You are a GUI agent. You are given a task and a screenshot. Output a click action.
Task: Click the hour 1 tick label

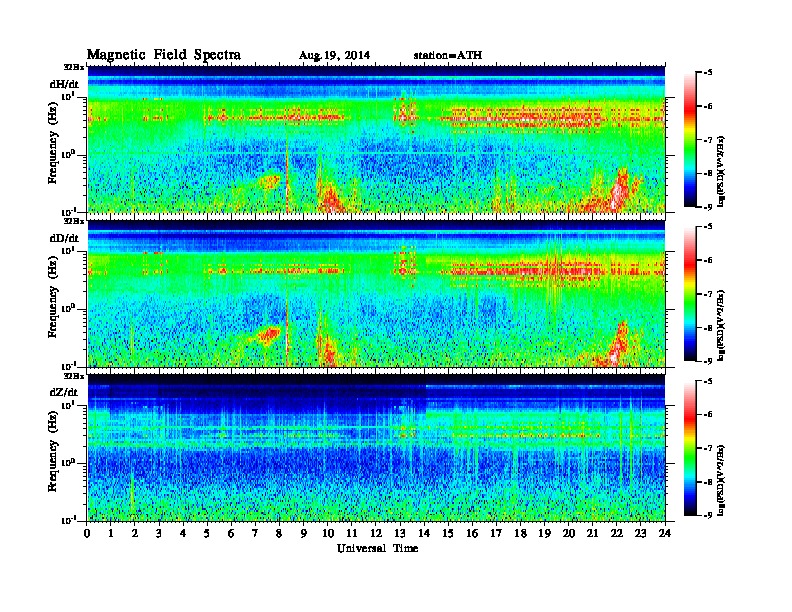pos(111,533)
